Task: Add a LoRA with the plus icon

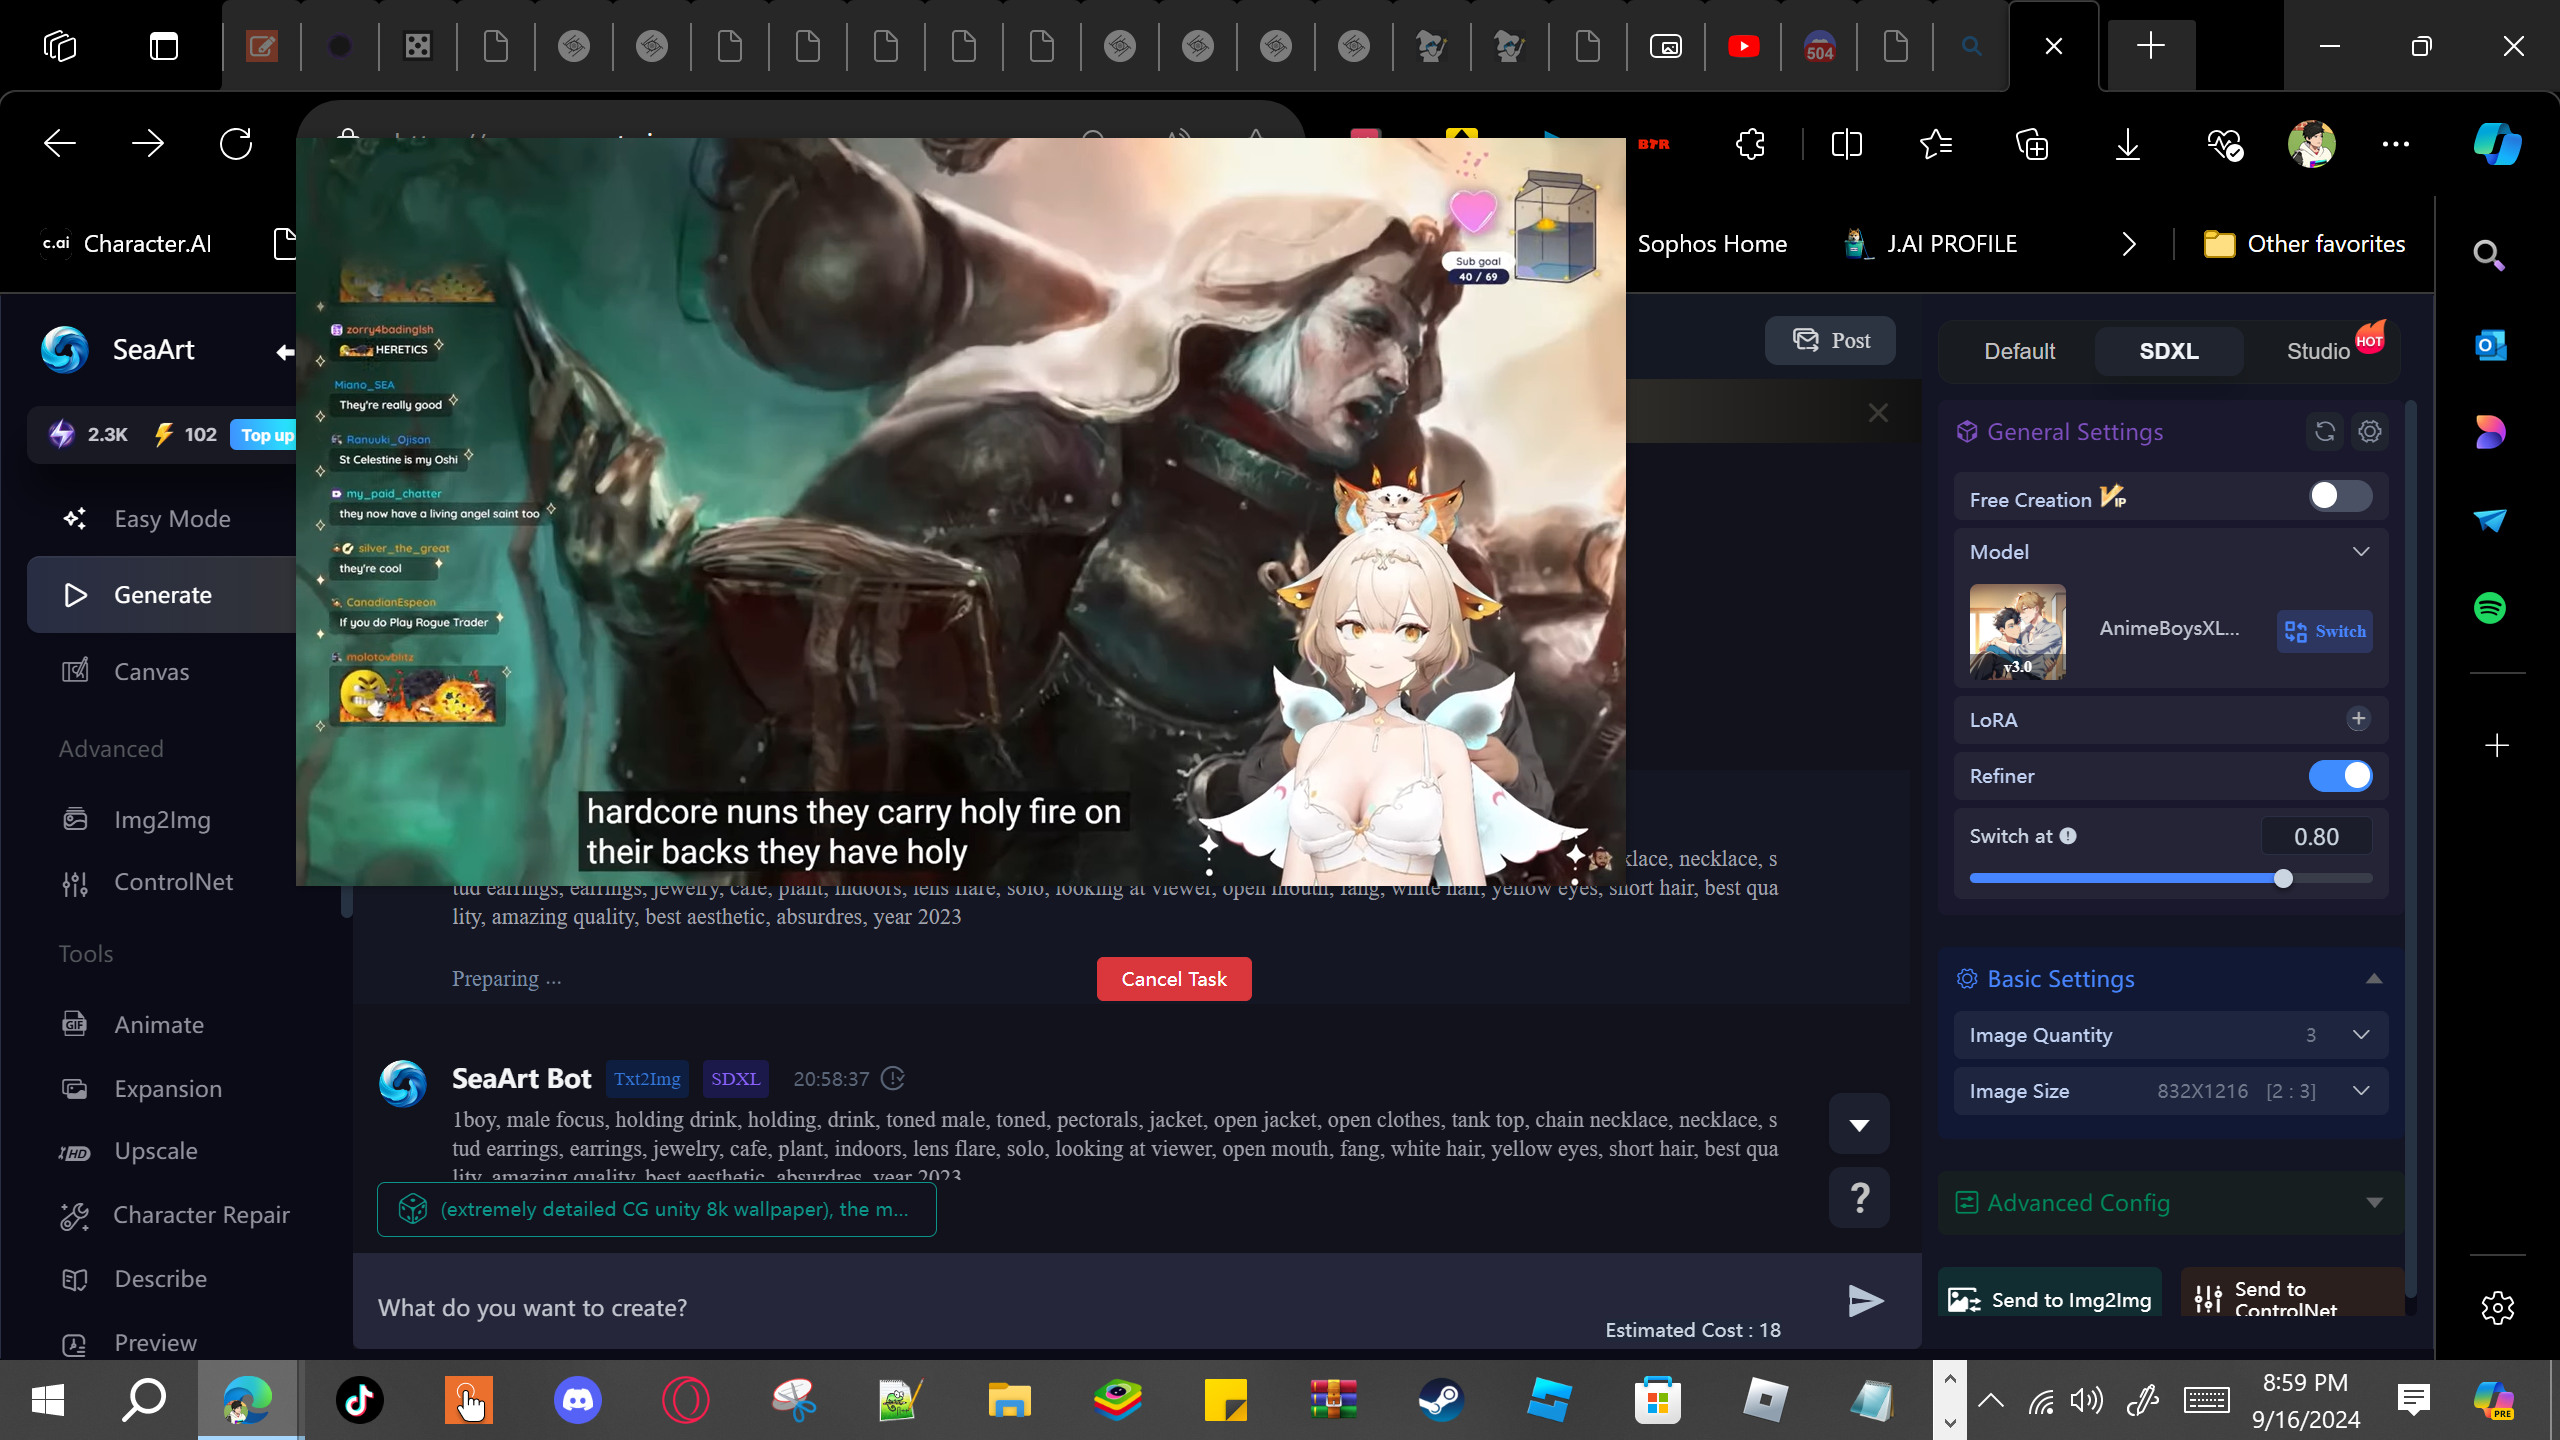Action: (x=2359, y=719)
